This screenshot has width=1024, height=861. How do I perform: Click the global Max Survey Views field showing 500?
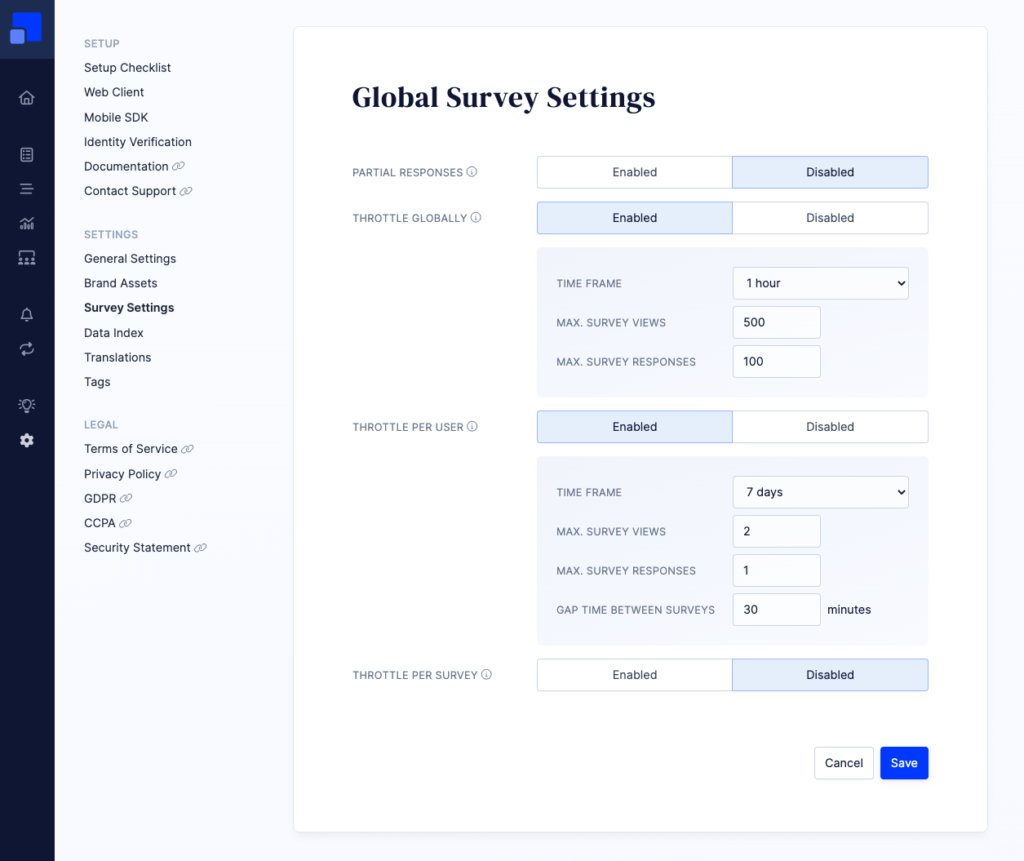776,322
